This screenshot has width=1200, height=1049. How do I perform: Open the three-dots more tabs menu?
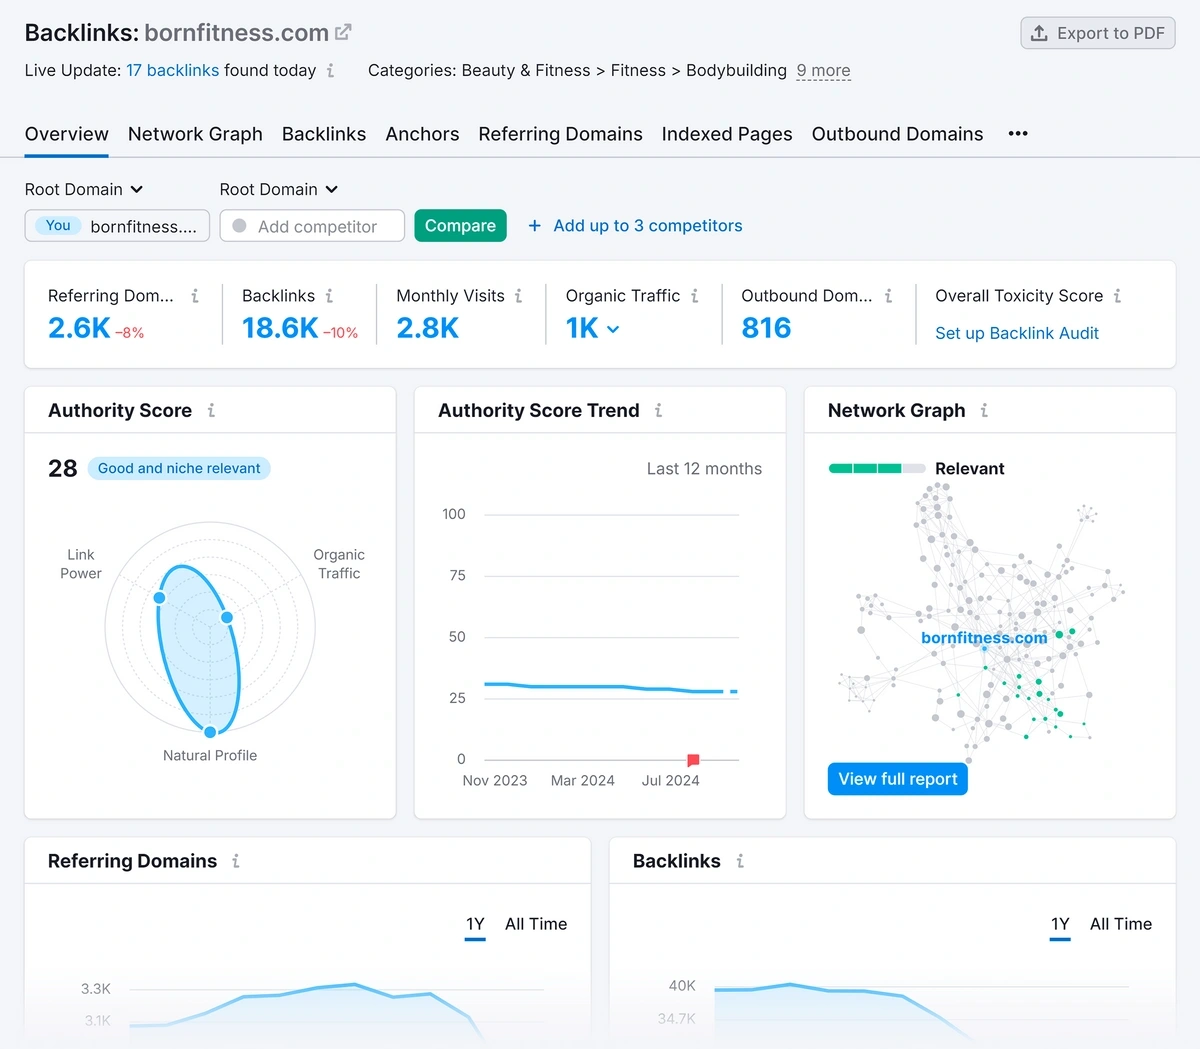coord(1018,134)
